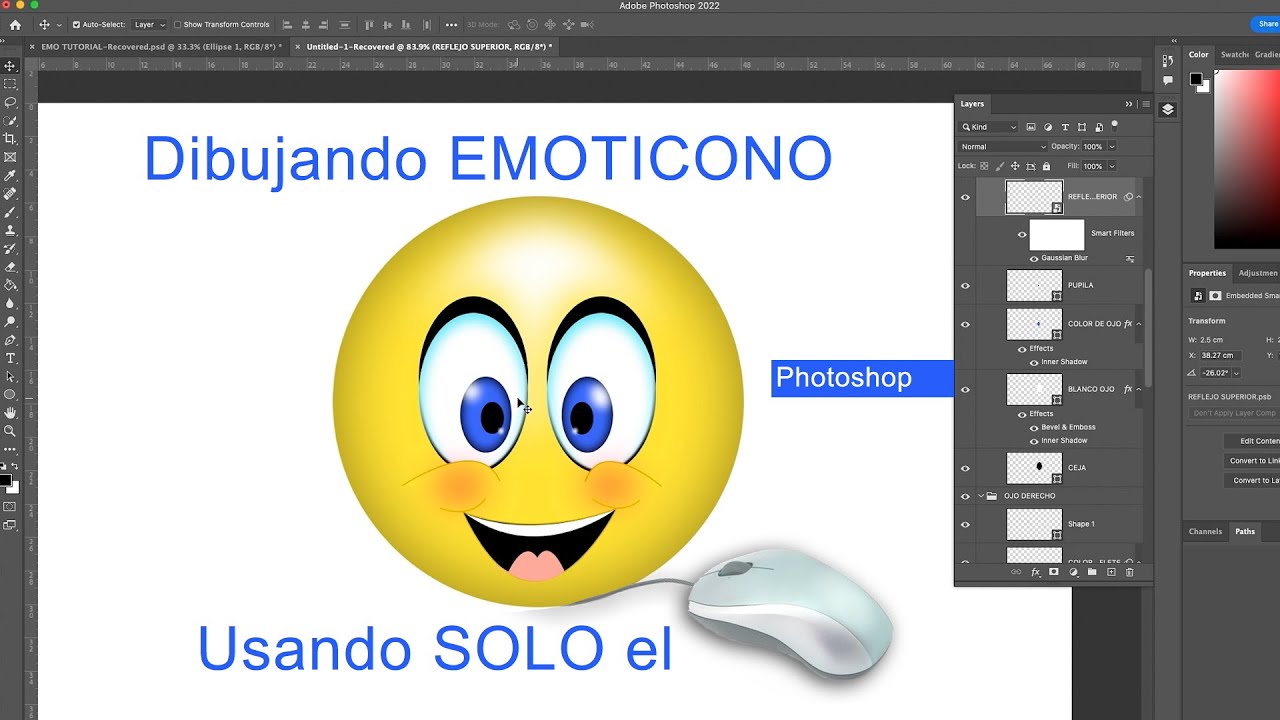Screen dimensions: 1280x720
Task: Open the Kind filter dropdown in Layers
Action: click(989, 127)
